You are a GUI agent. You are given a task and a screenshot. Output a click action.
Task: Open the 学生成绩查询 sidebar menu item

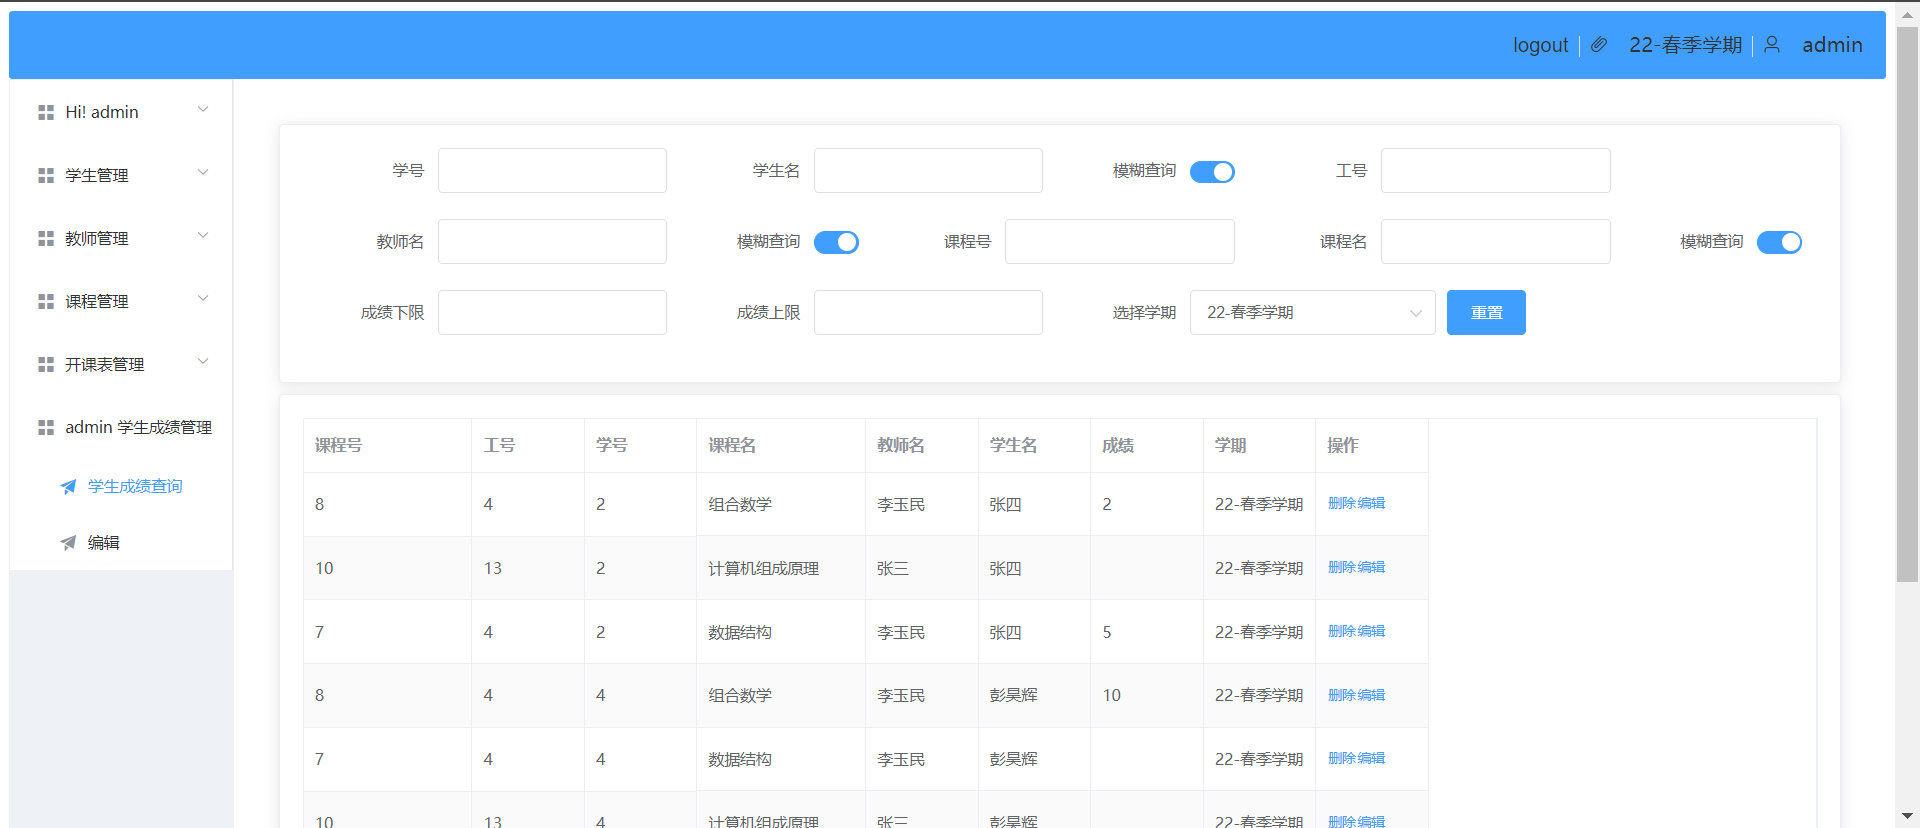tap(121, 487)
